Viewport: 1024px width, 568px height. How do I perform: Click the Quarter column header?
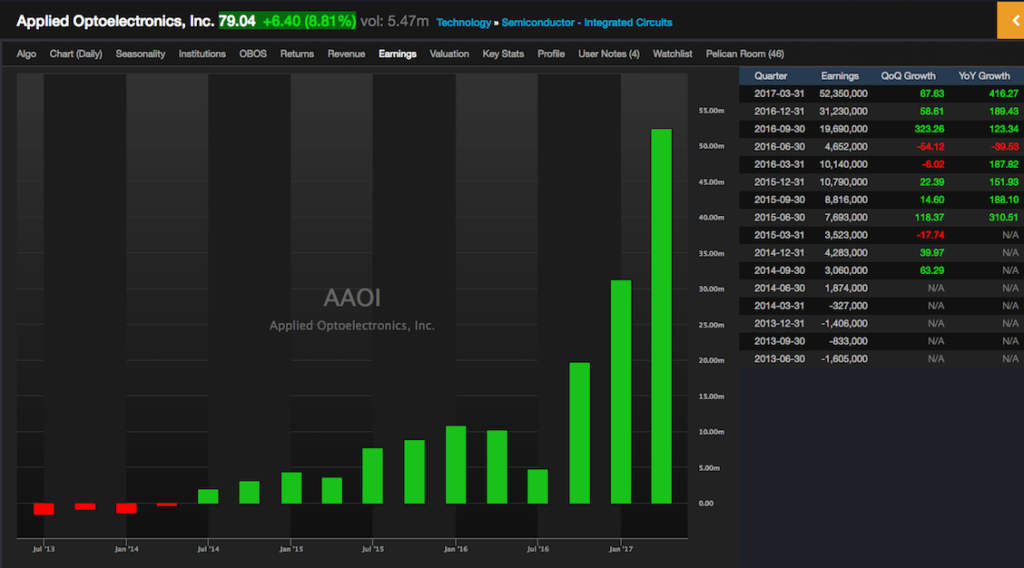[x=771, y=76]
